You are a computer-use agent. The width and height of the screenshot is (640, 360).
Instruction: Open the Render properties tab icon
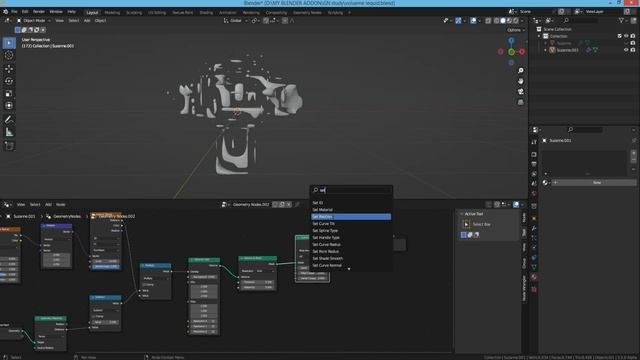[x=534, y=154]
